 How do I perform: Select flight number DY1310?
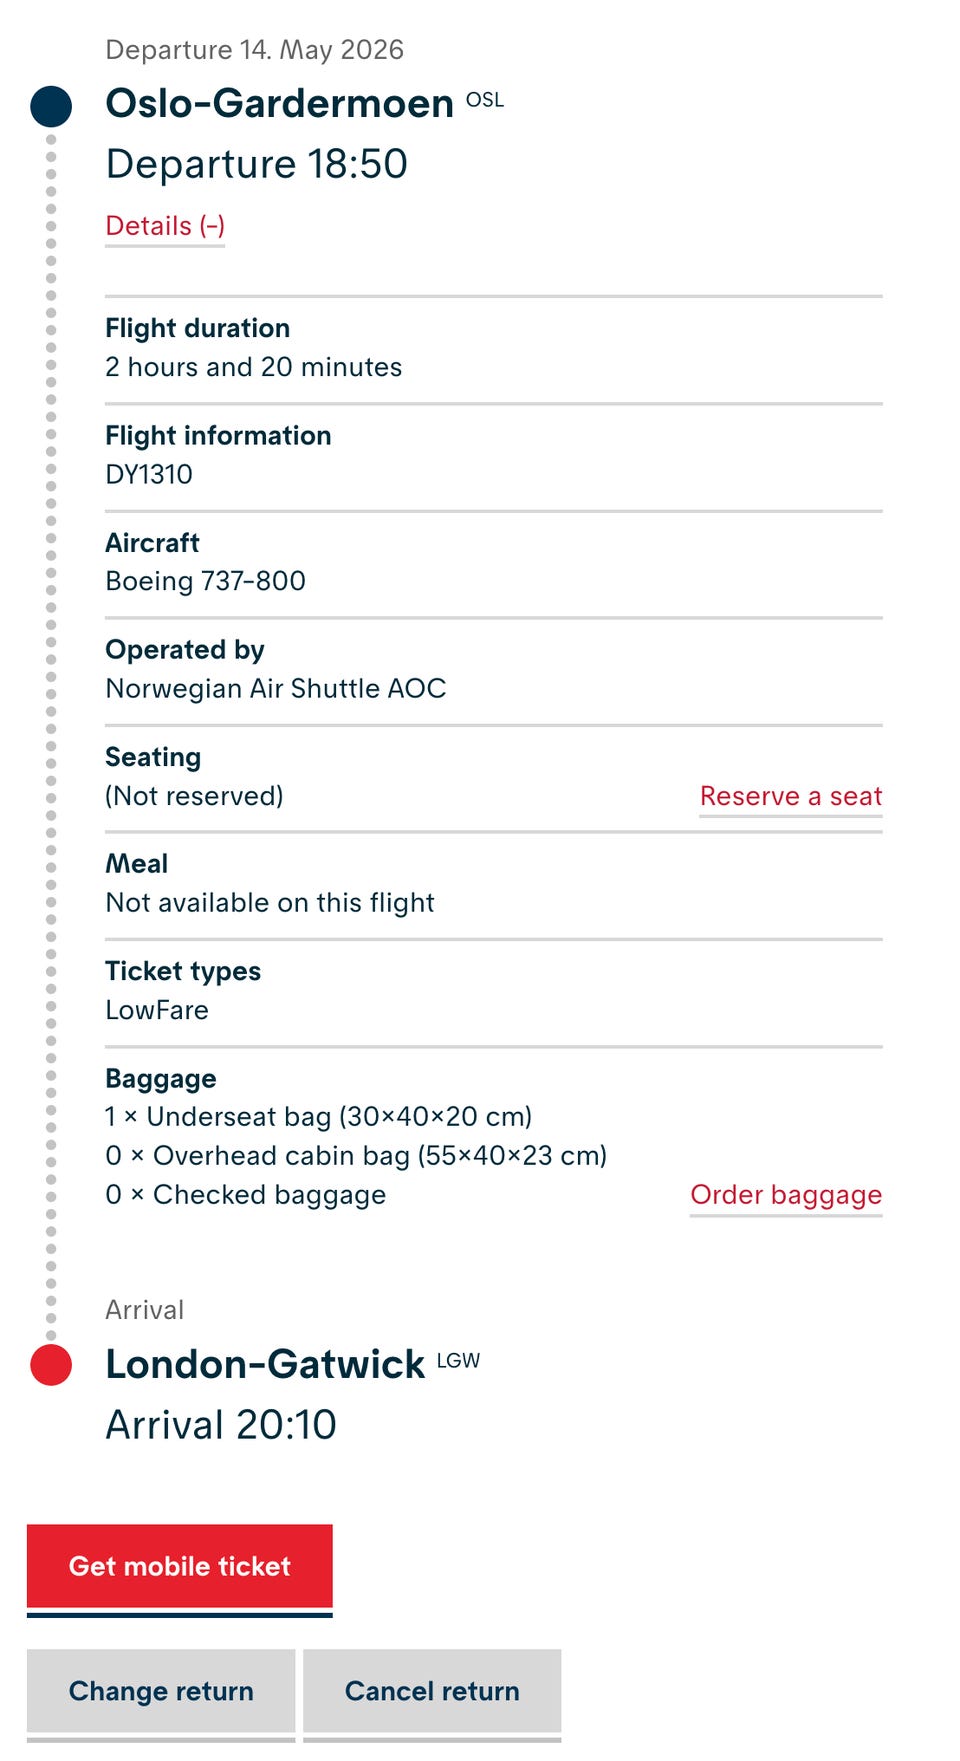(149, 474)
